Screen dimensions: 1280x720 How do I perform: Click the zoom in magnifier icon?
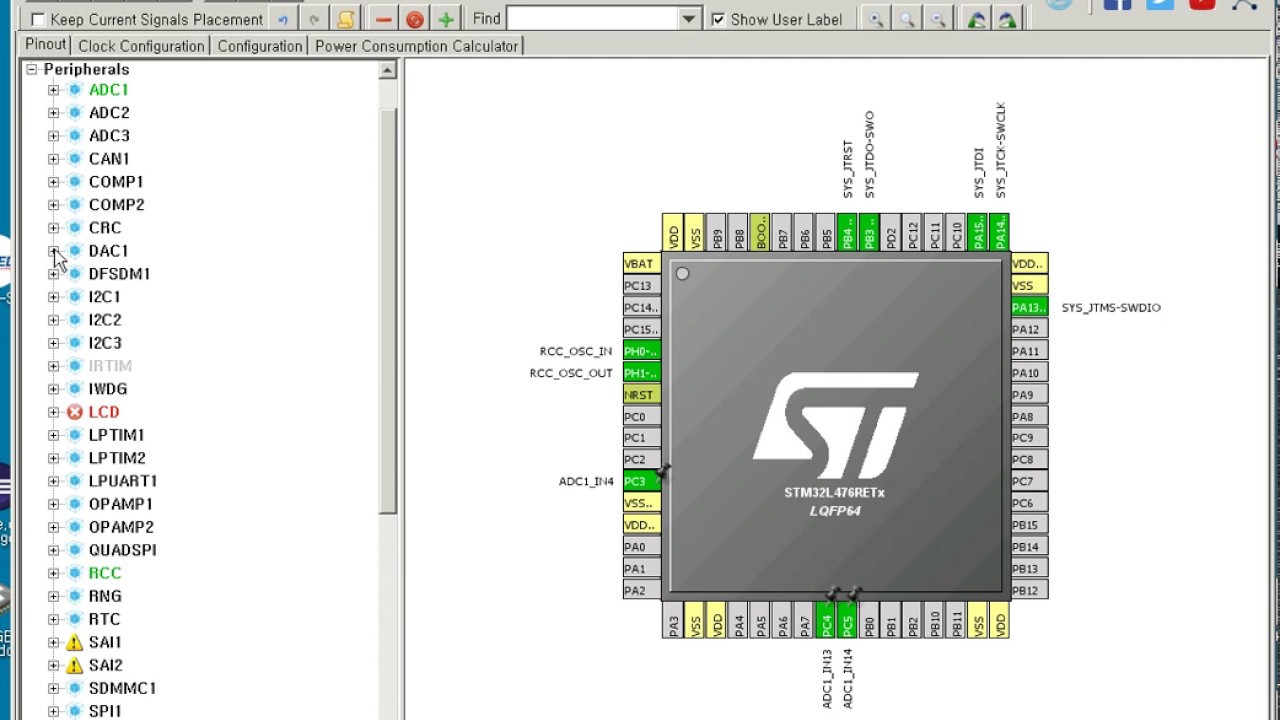pyautogui.click(x=876, y=19)
